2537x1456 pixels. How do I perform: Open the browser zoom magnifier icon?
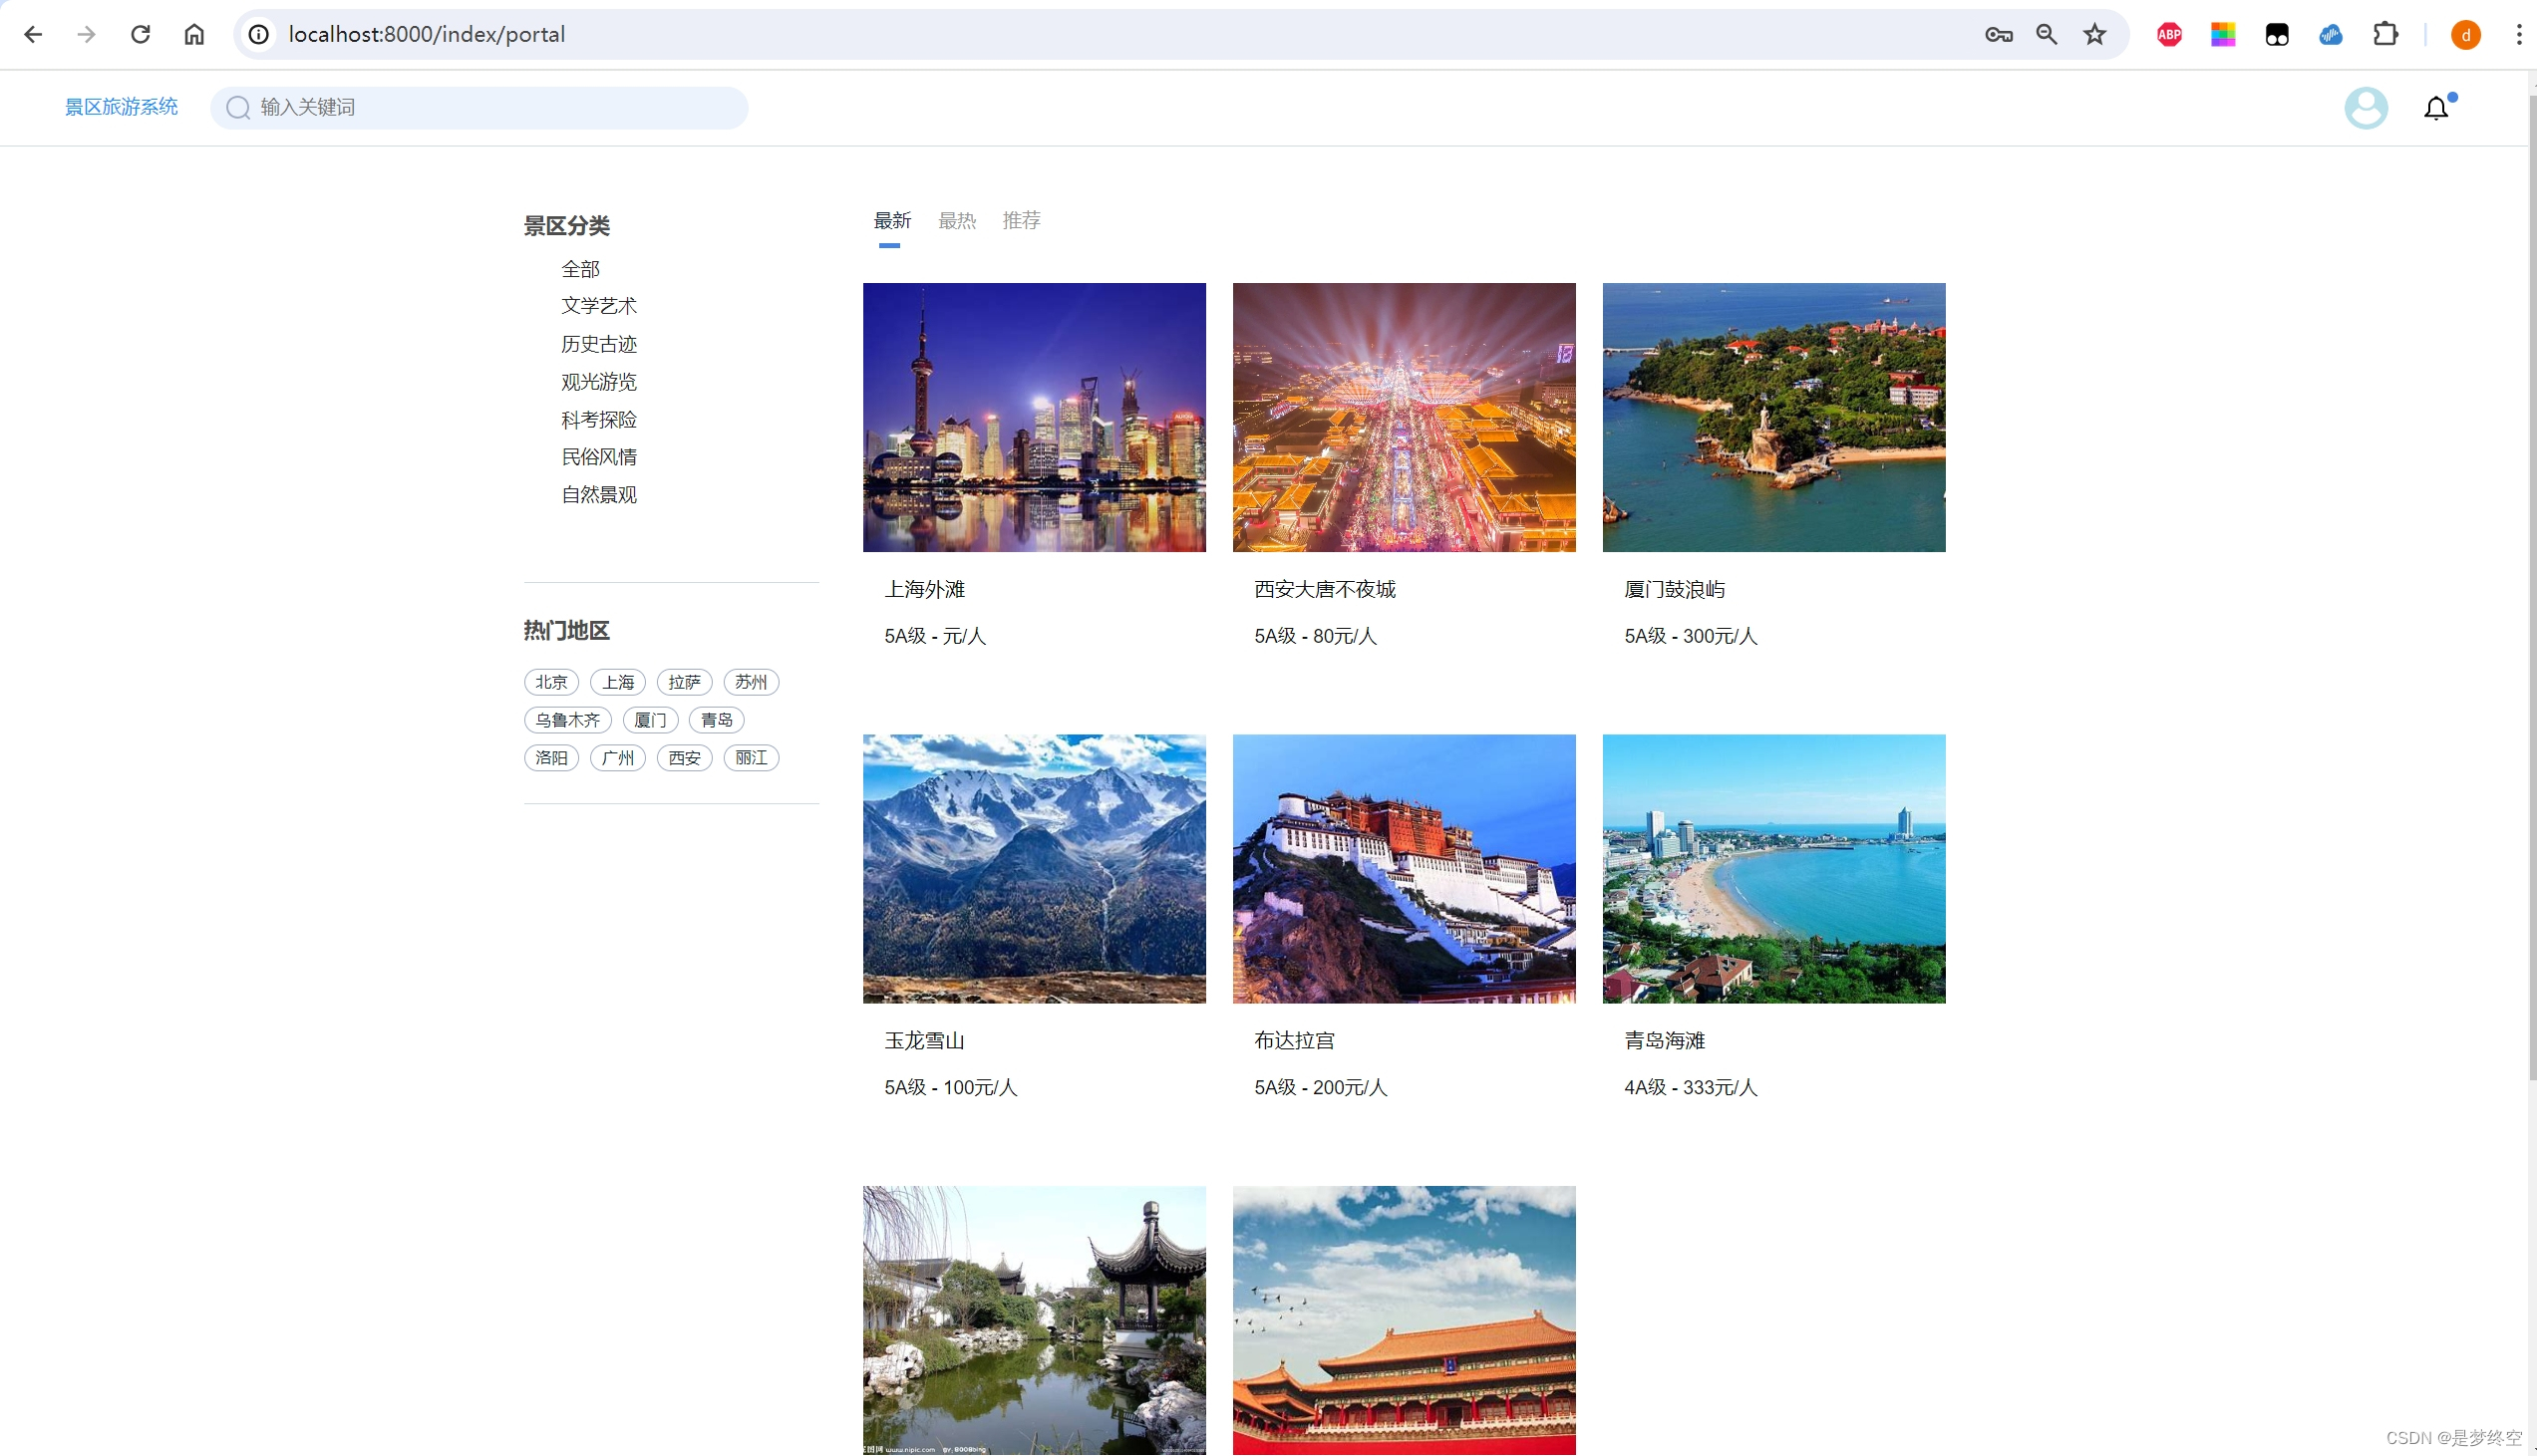pyautogui.click(x=2046, y=34)
